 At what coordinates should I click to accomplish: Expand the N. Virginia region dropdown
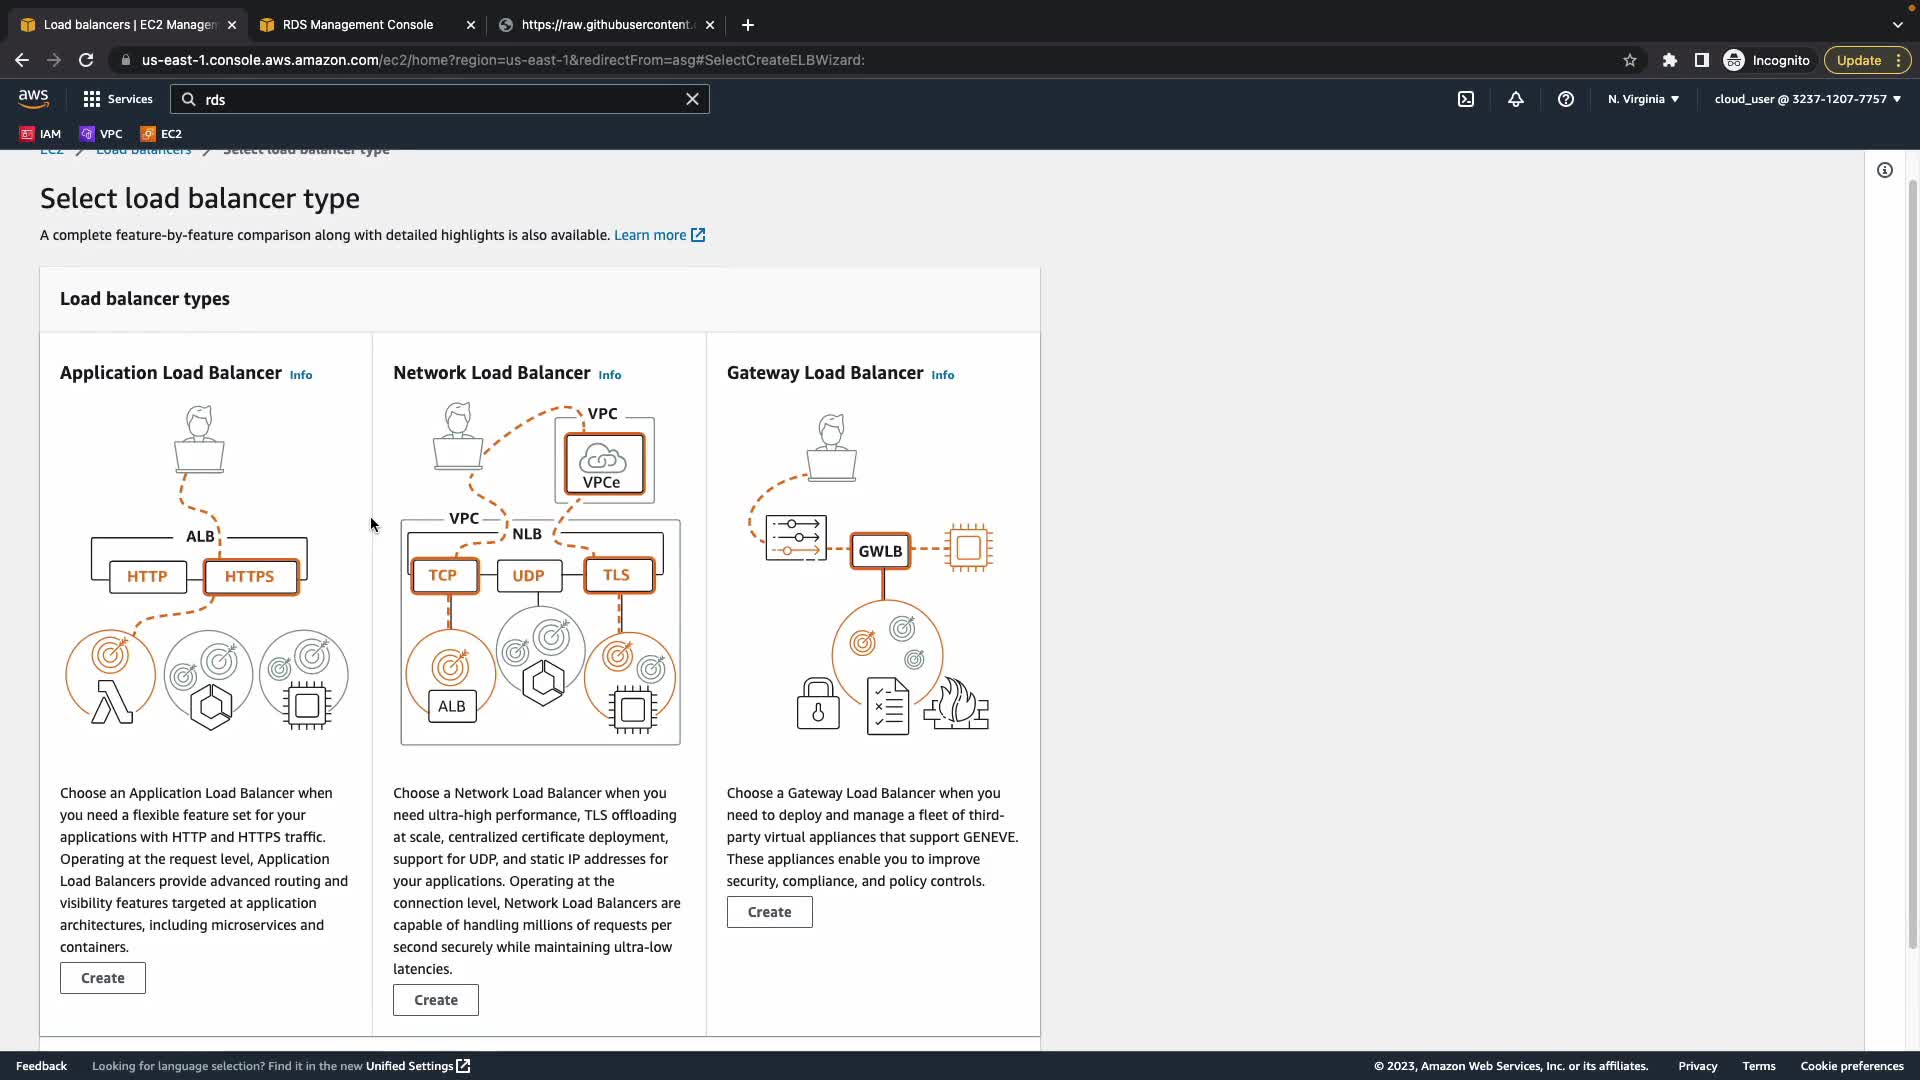(x=1643, y=99)
